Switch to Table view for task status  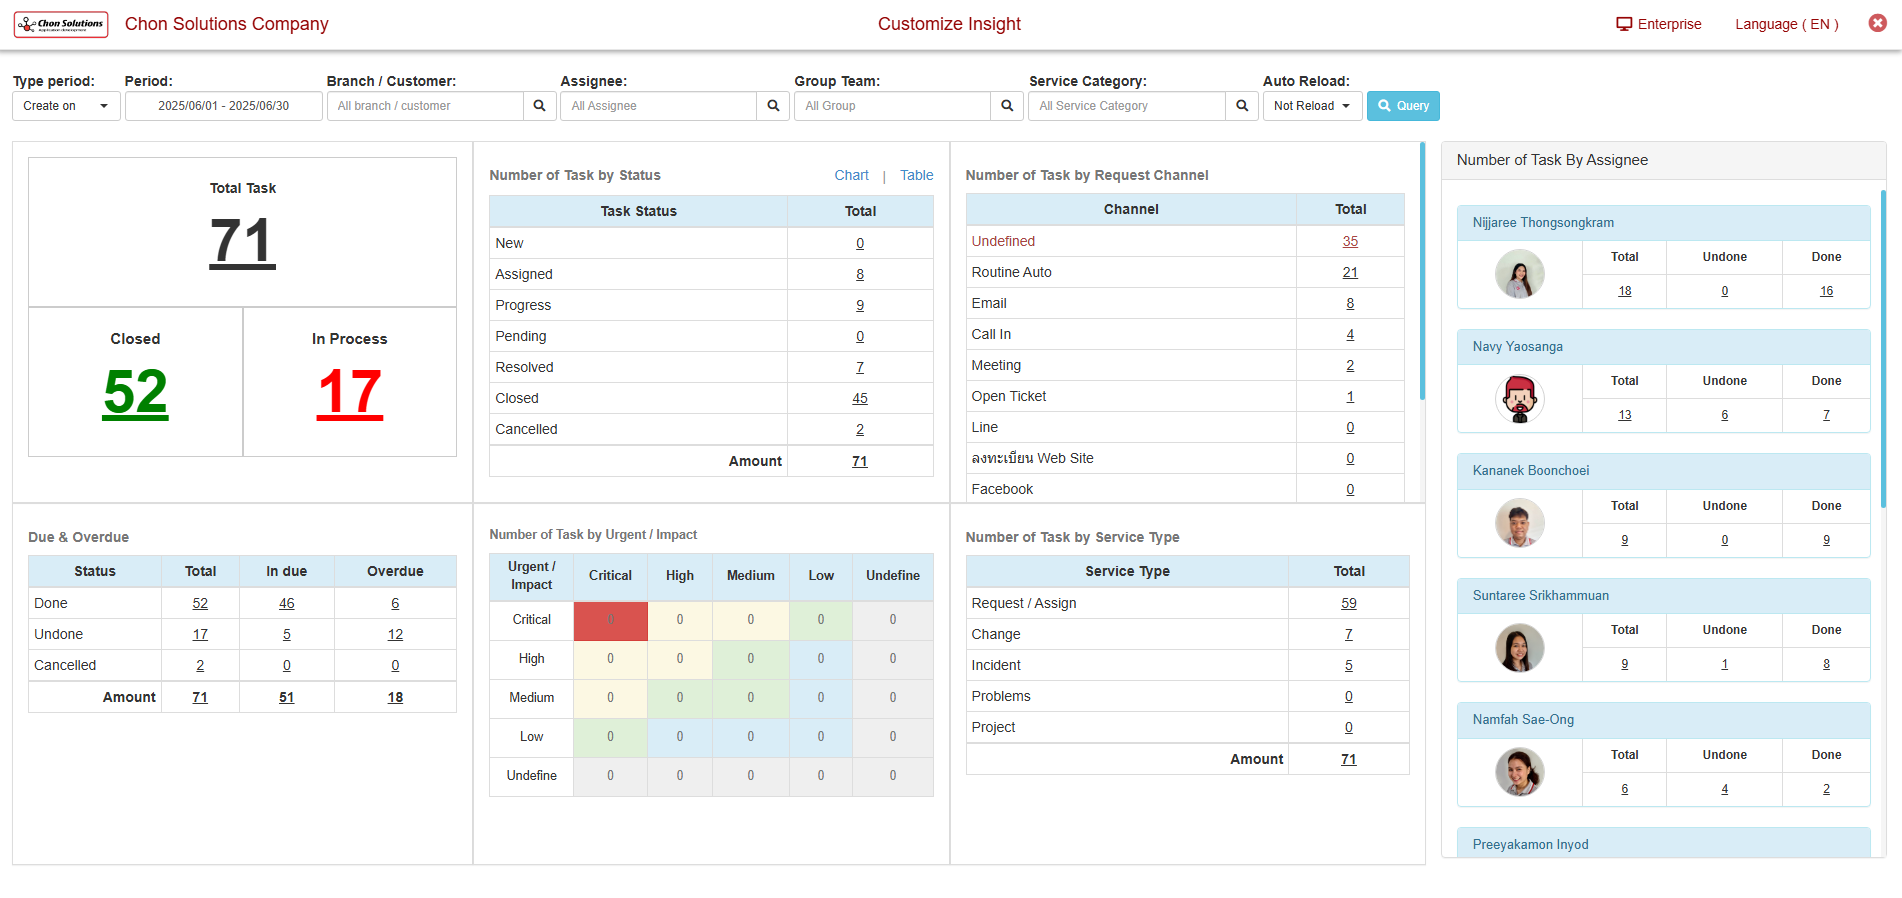tap(916, 175)
